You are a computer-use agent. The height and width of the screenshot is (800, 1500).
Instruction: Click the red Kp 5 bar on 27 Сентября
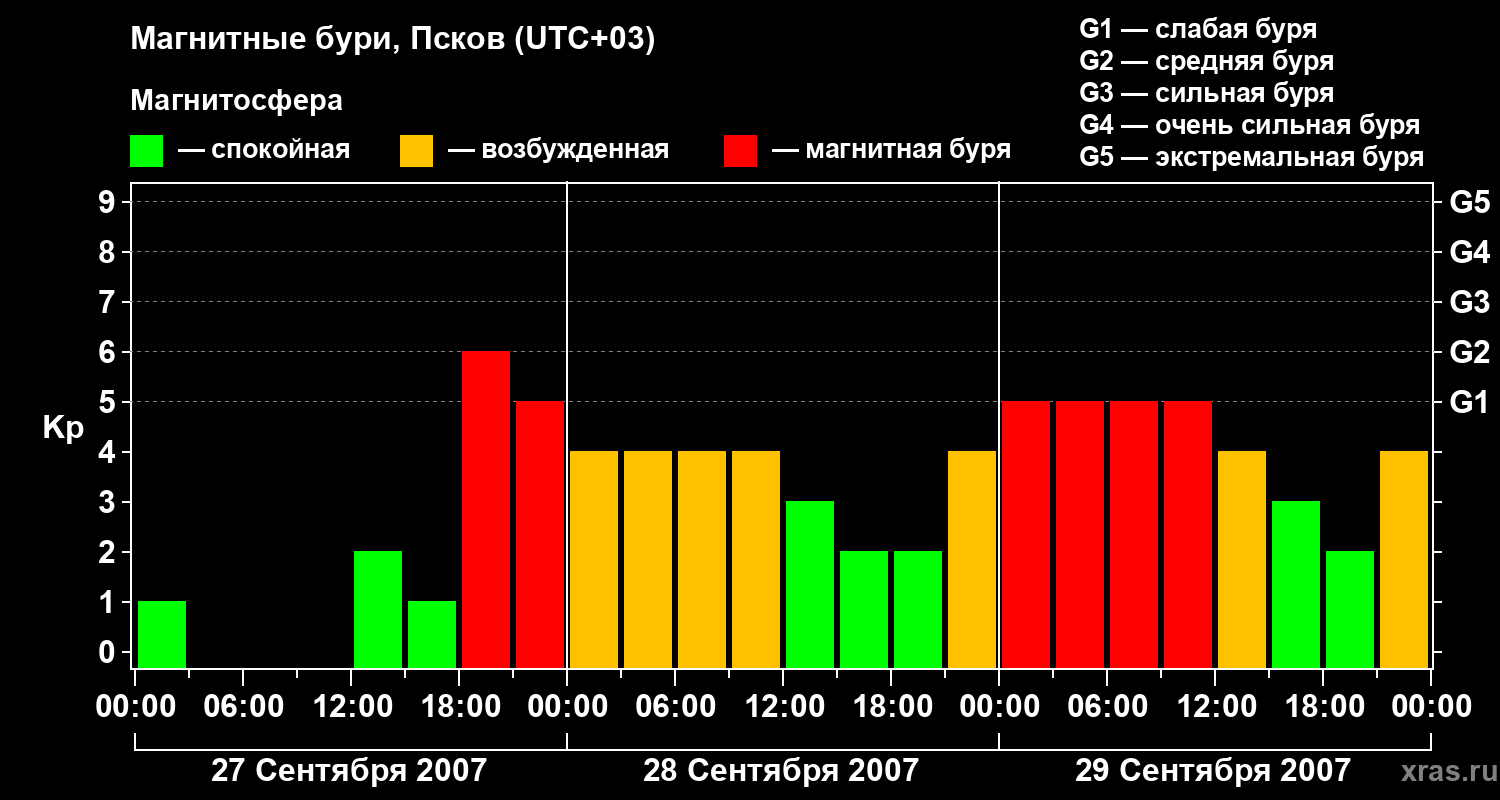(x=540, y=534)
